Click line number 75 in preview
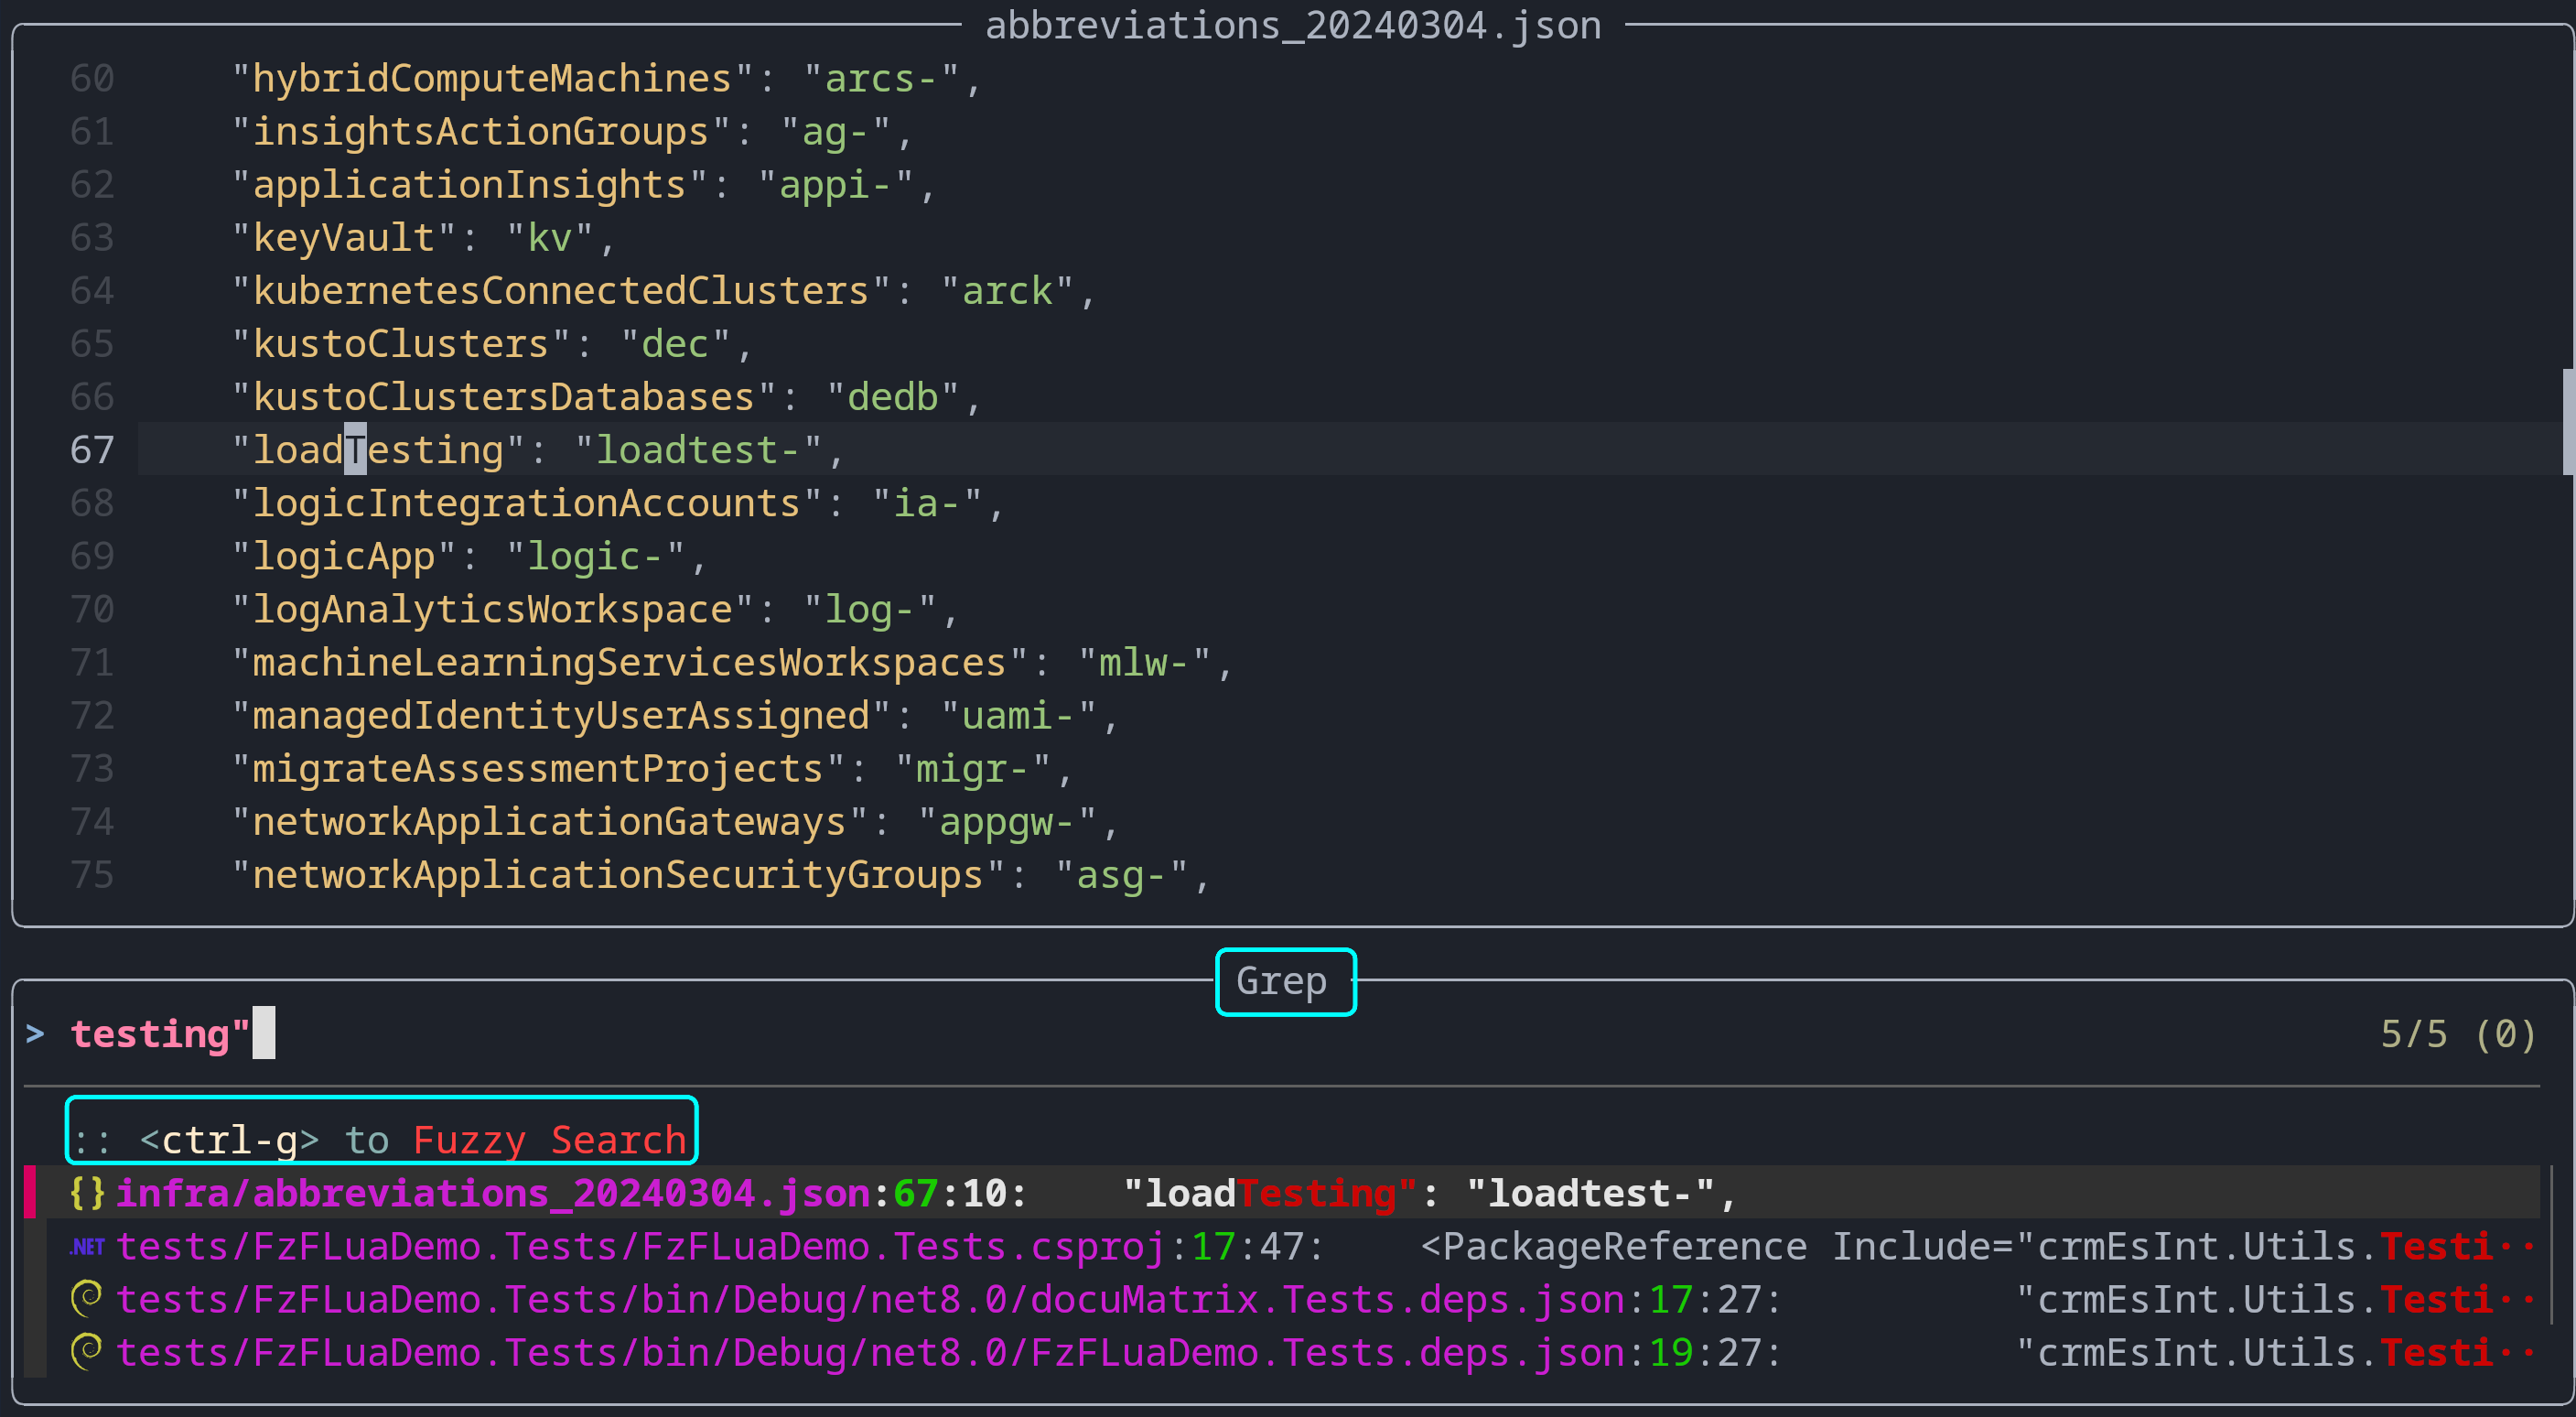The image size is (2576, 1417). pyautogui.click(x=92, y=873)
